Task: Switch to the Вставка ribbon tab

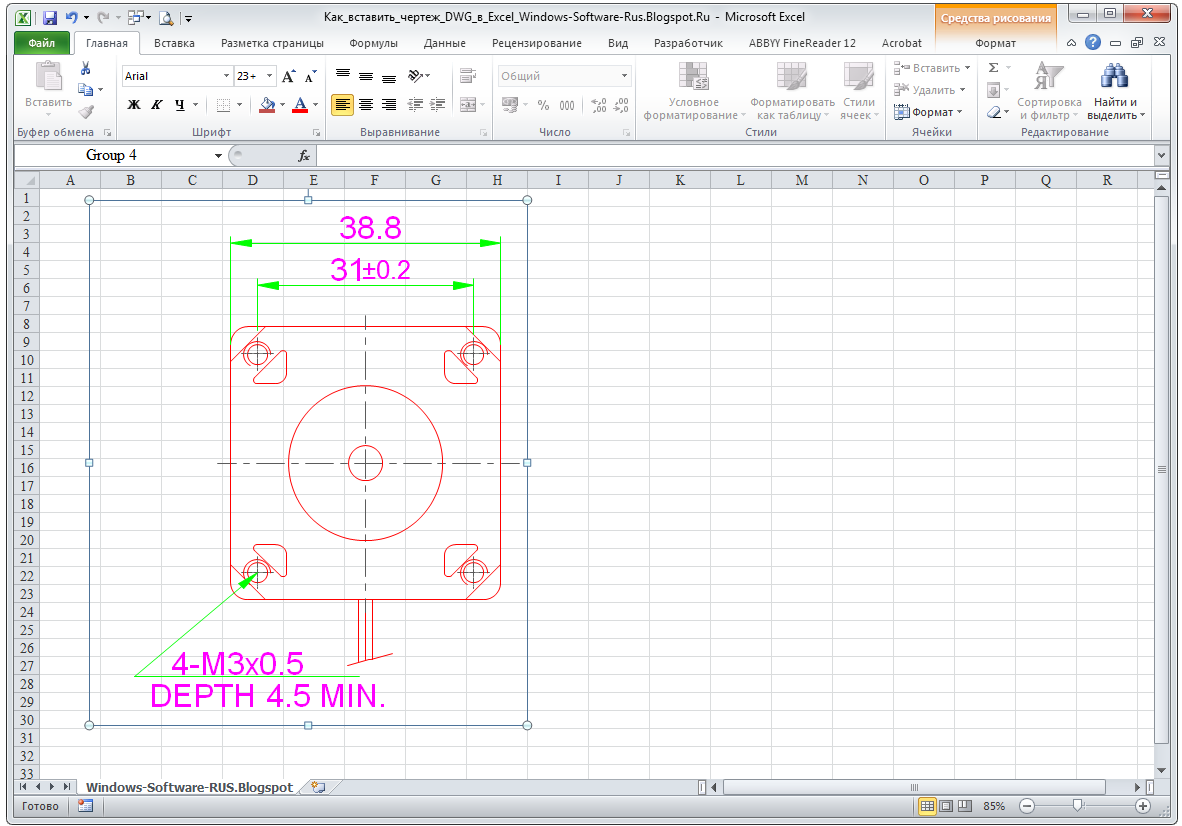Action: point(174,43)
